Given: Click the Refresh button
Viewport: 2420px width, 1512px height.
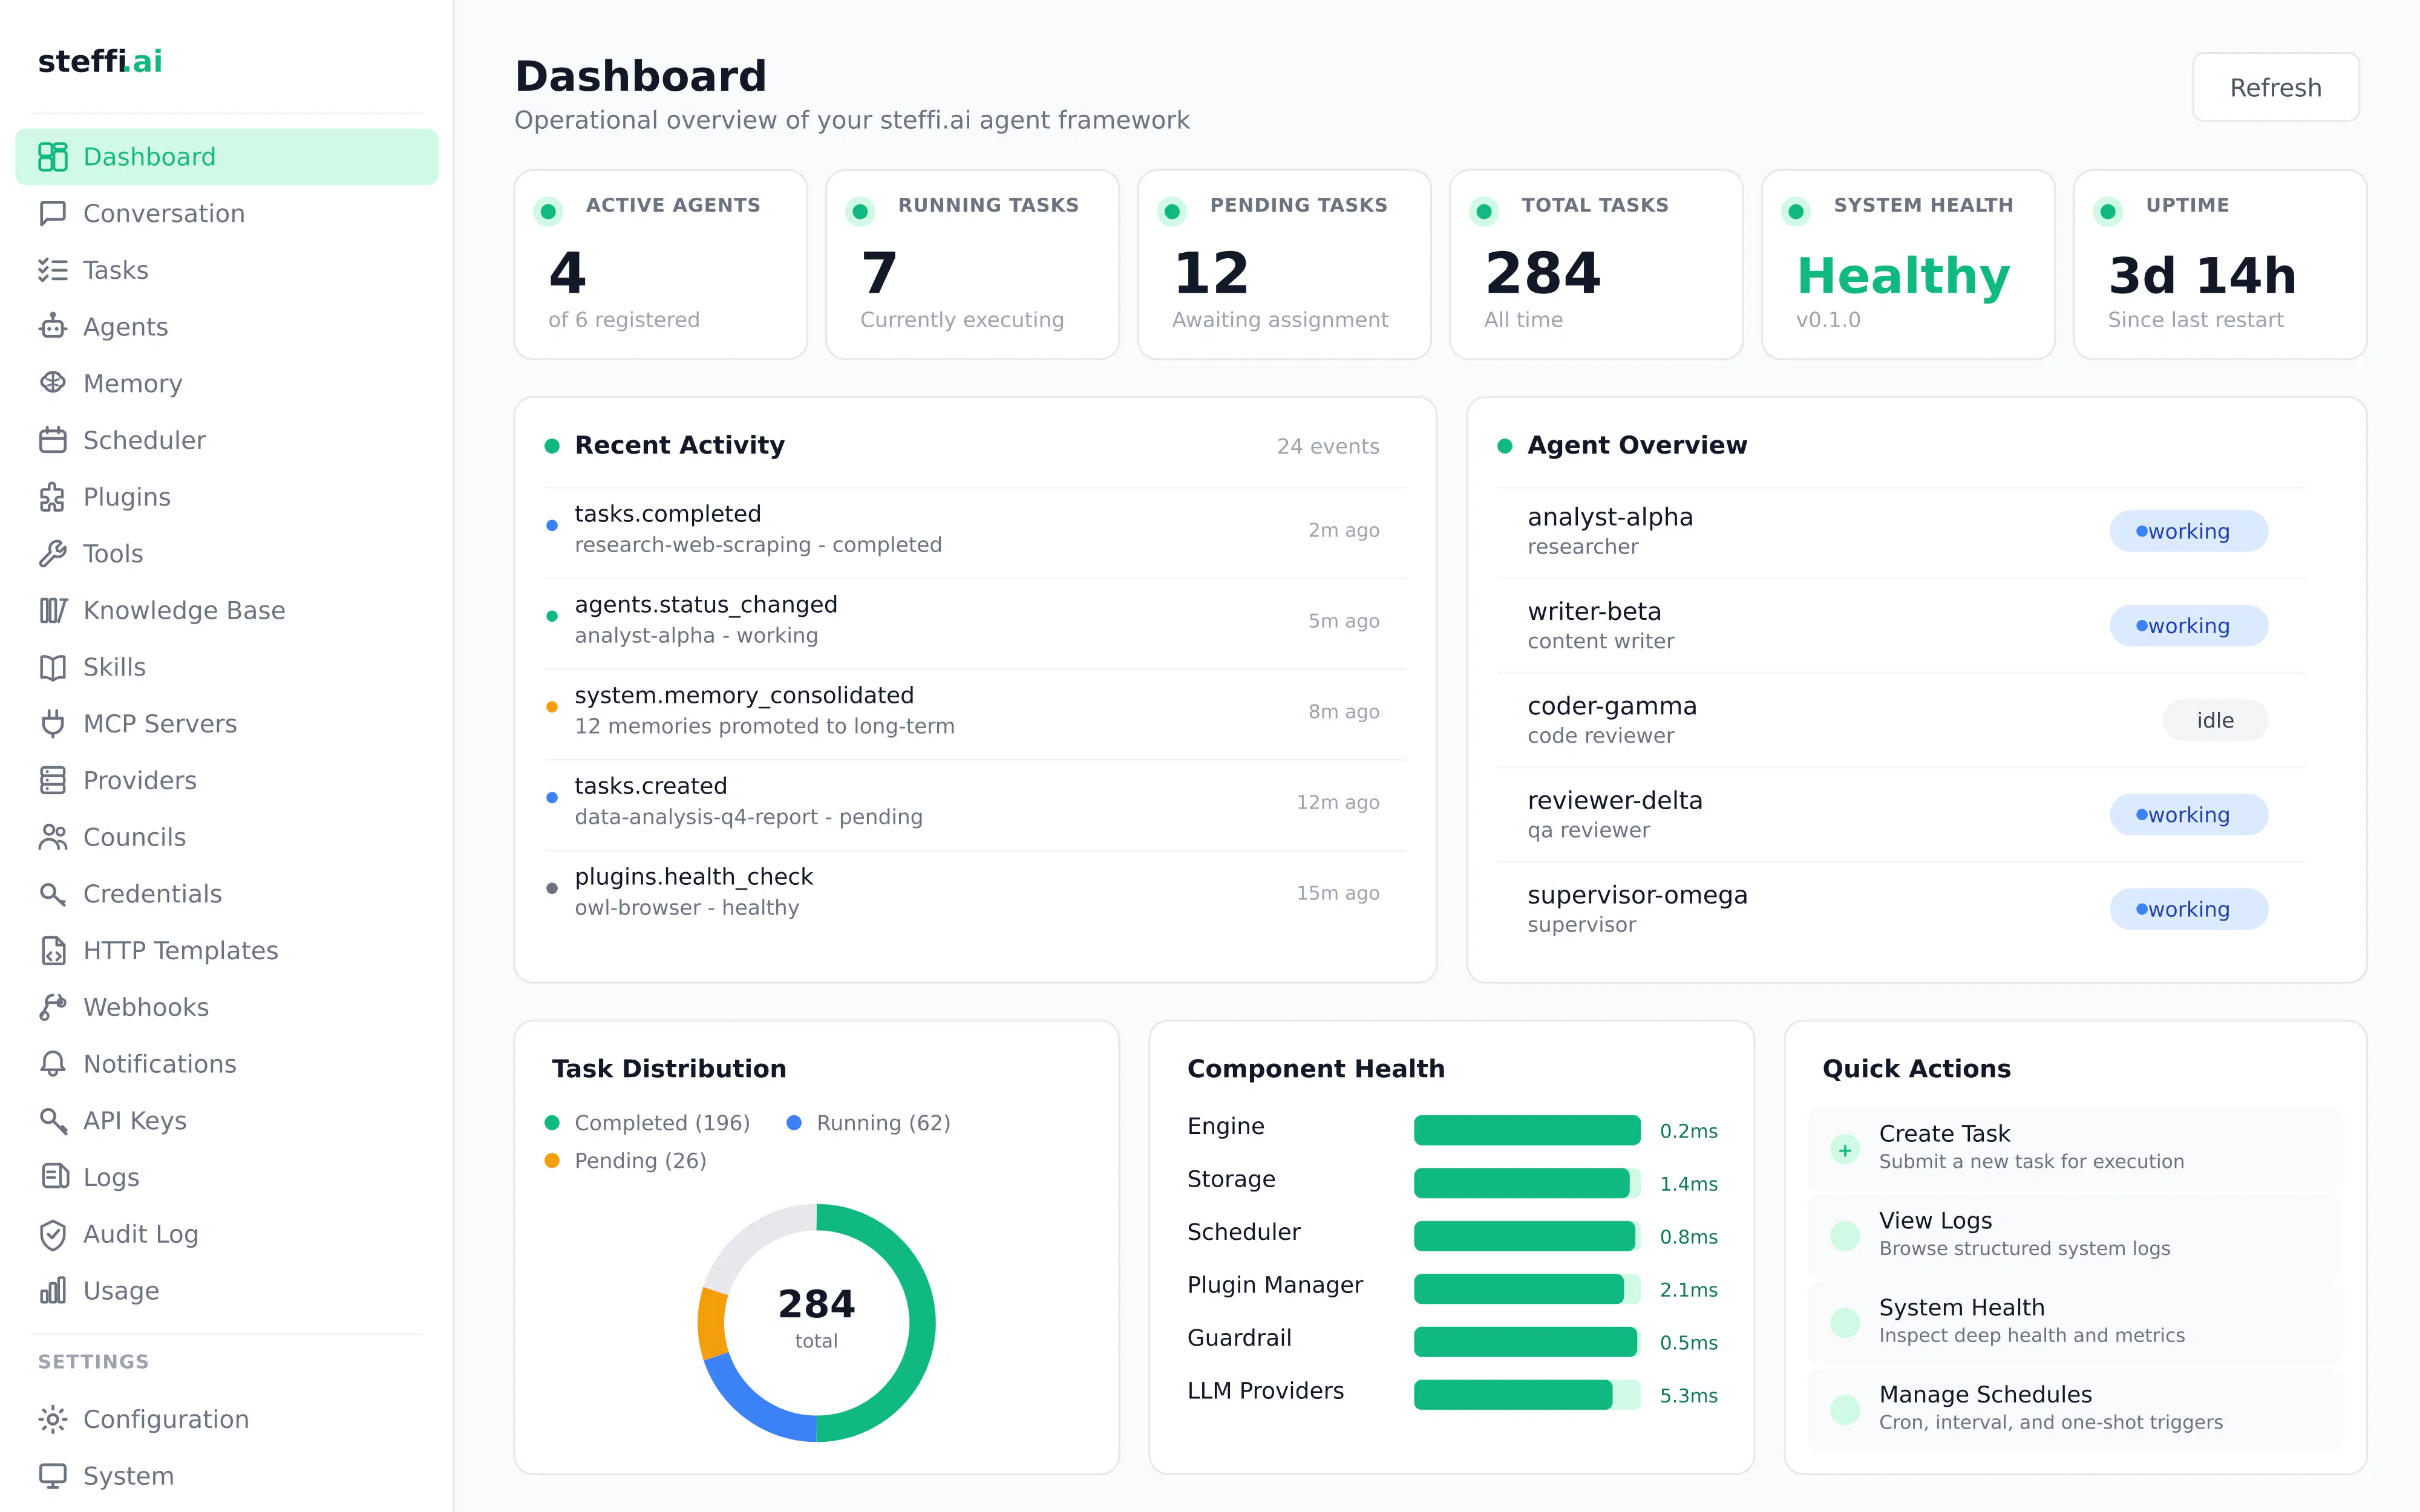Looking at the screenshot, I should (2275, 88).
